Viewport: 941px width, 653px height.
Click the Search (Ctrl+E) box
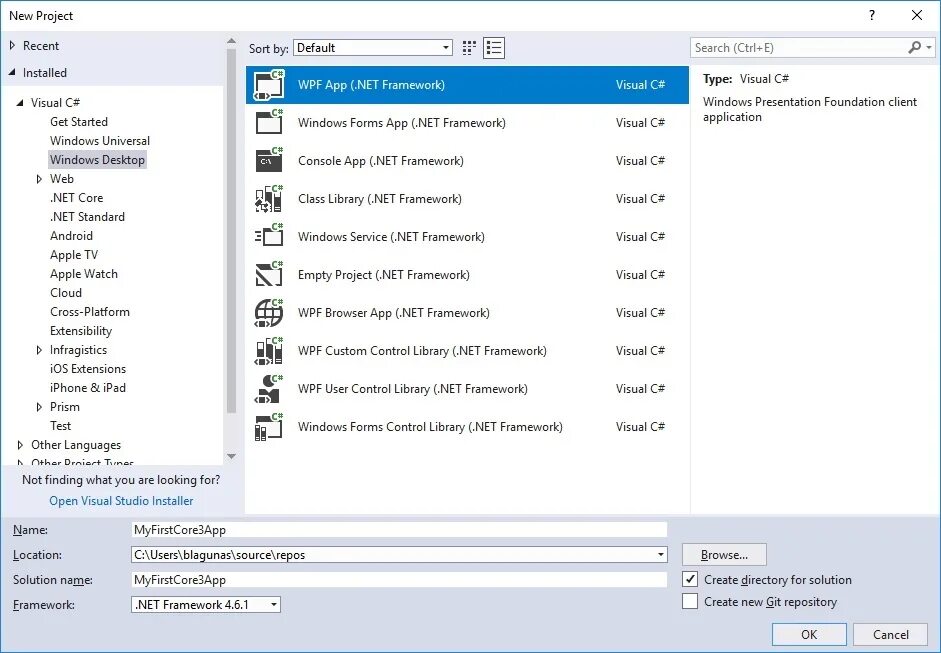(x=799, y=47)
